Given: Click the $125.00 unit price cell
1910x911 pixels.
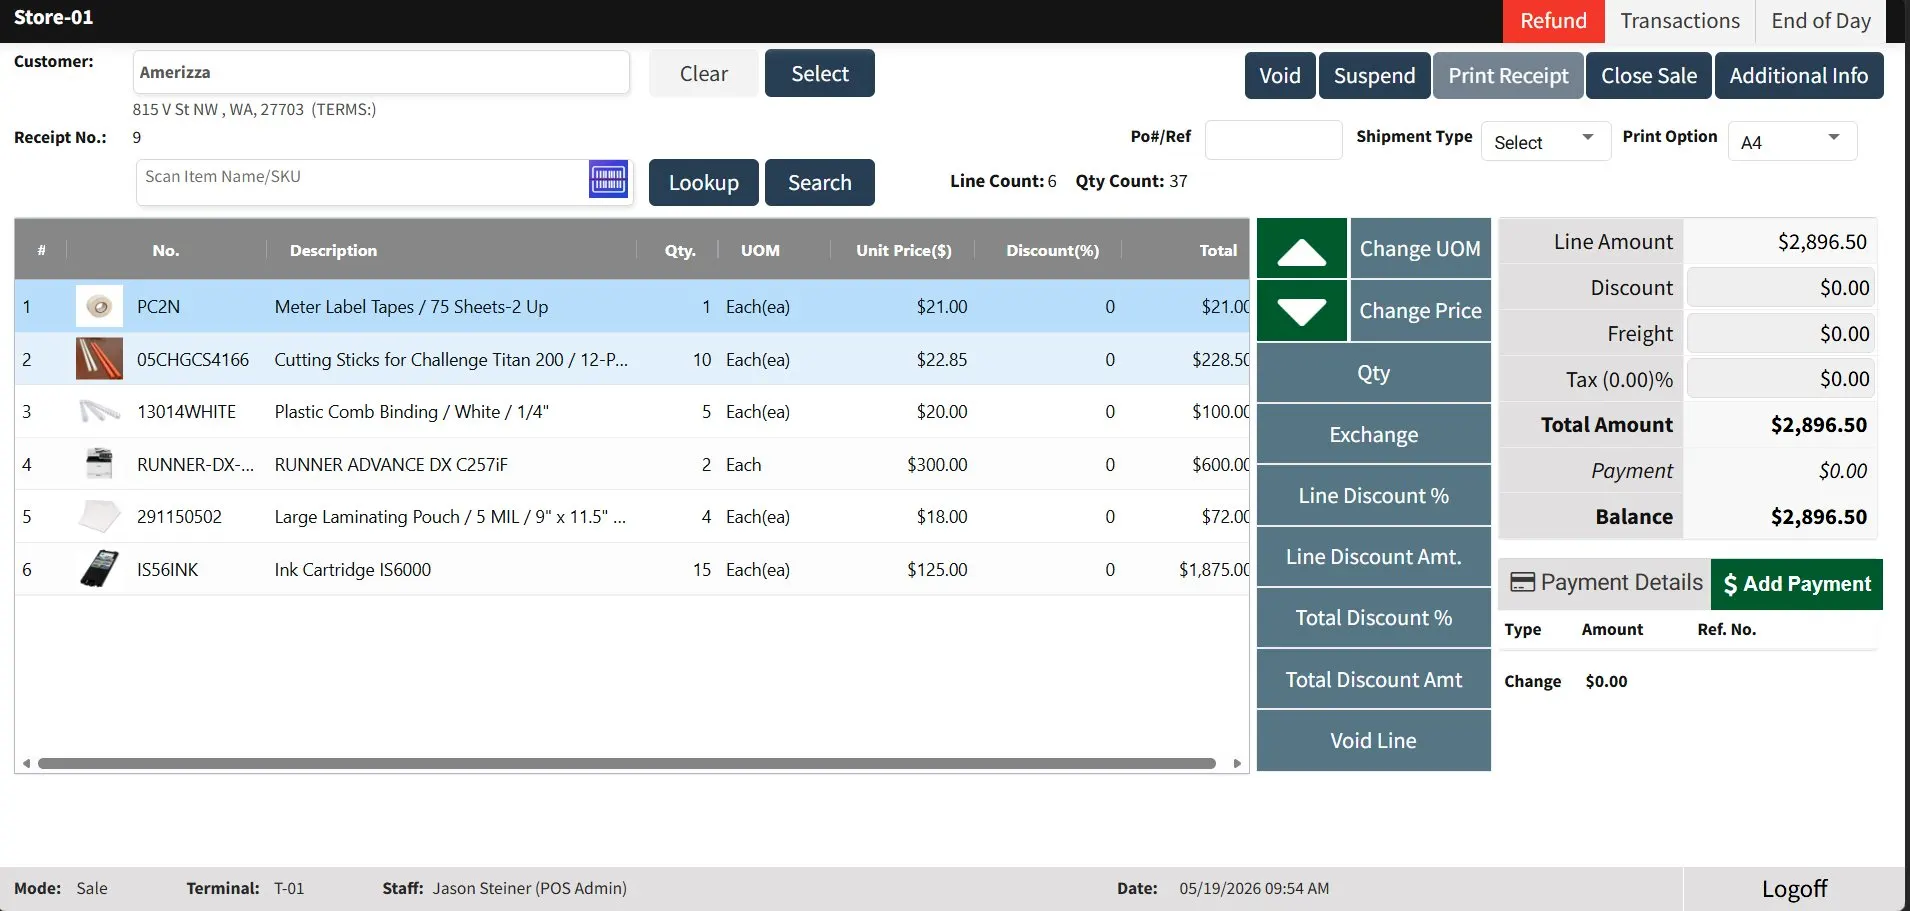Looking at the screenshot, I should [937, 569].
